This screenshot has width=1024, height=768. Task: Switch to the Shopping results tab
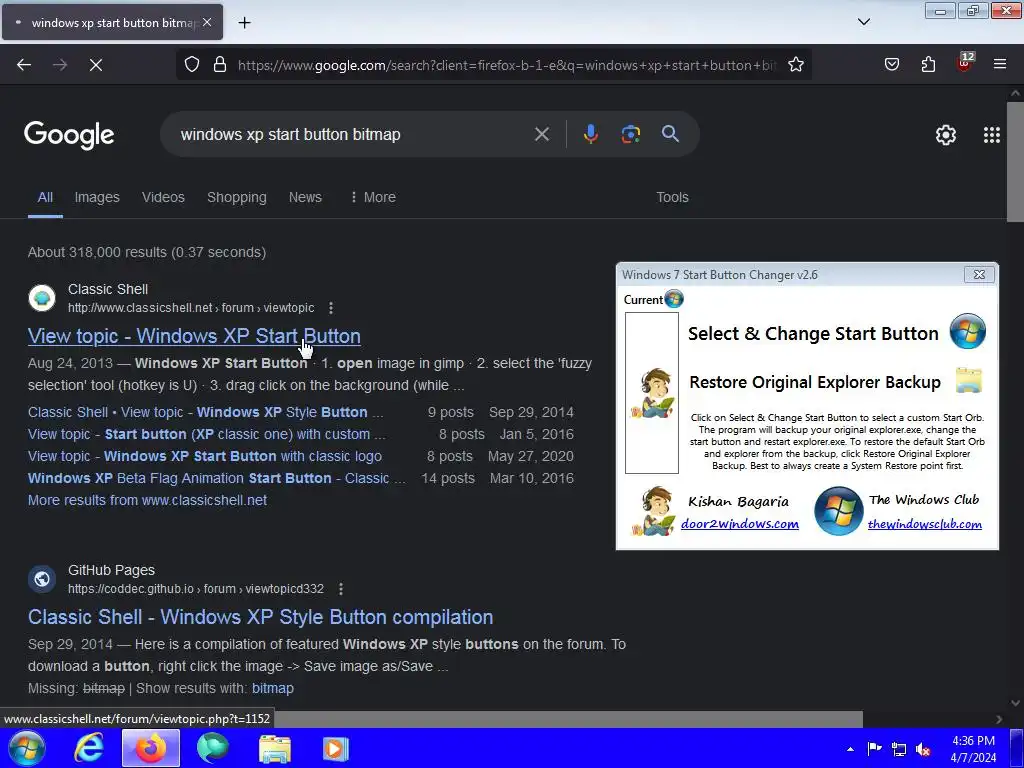236,197
